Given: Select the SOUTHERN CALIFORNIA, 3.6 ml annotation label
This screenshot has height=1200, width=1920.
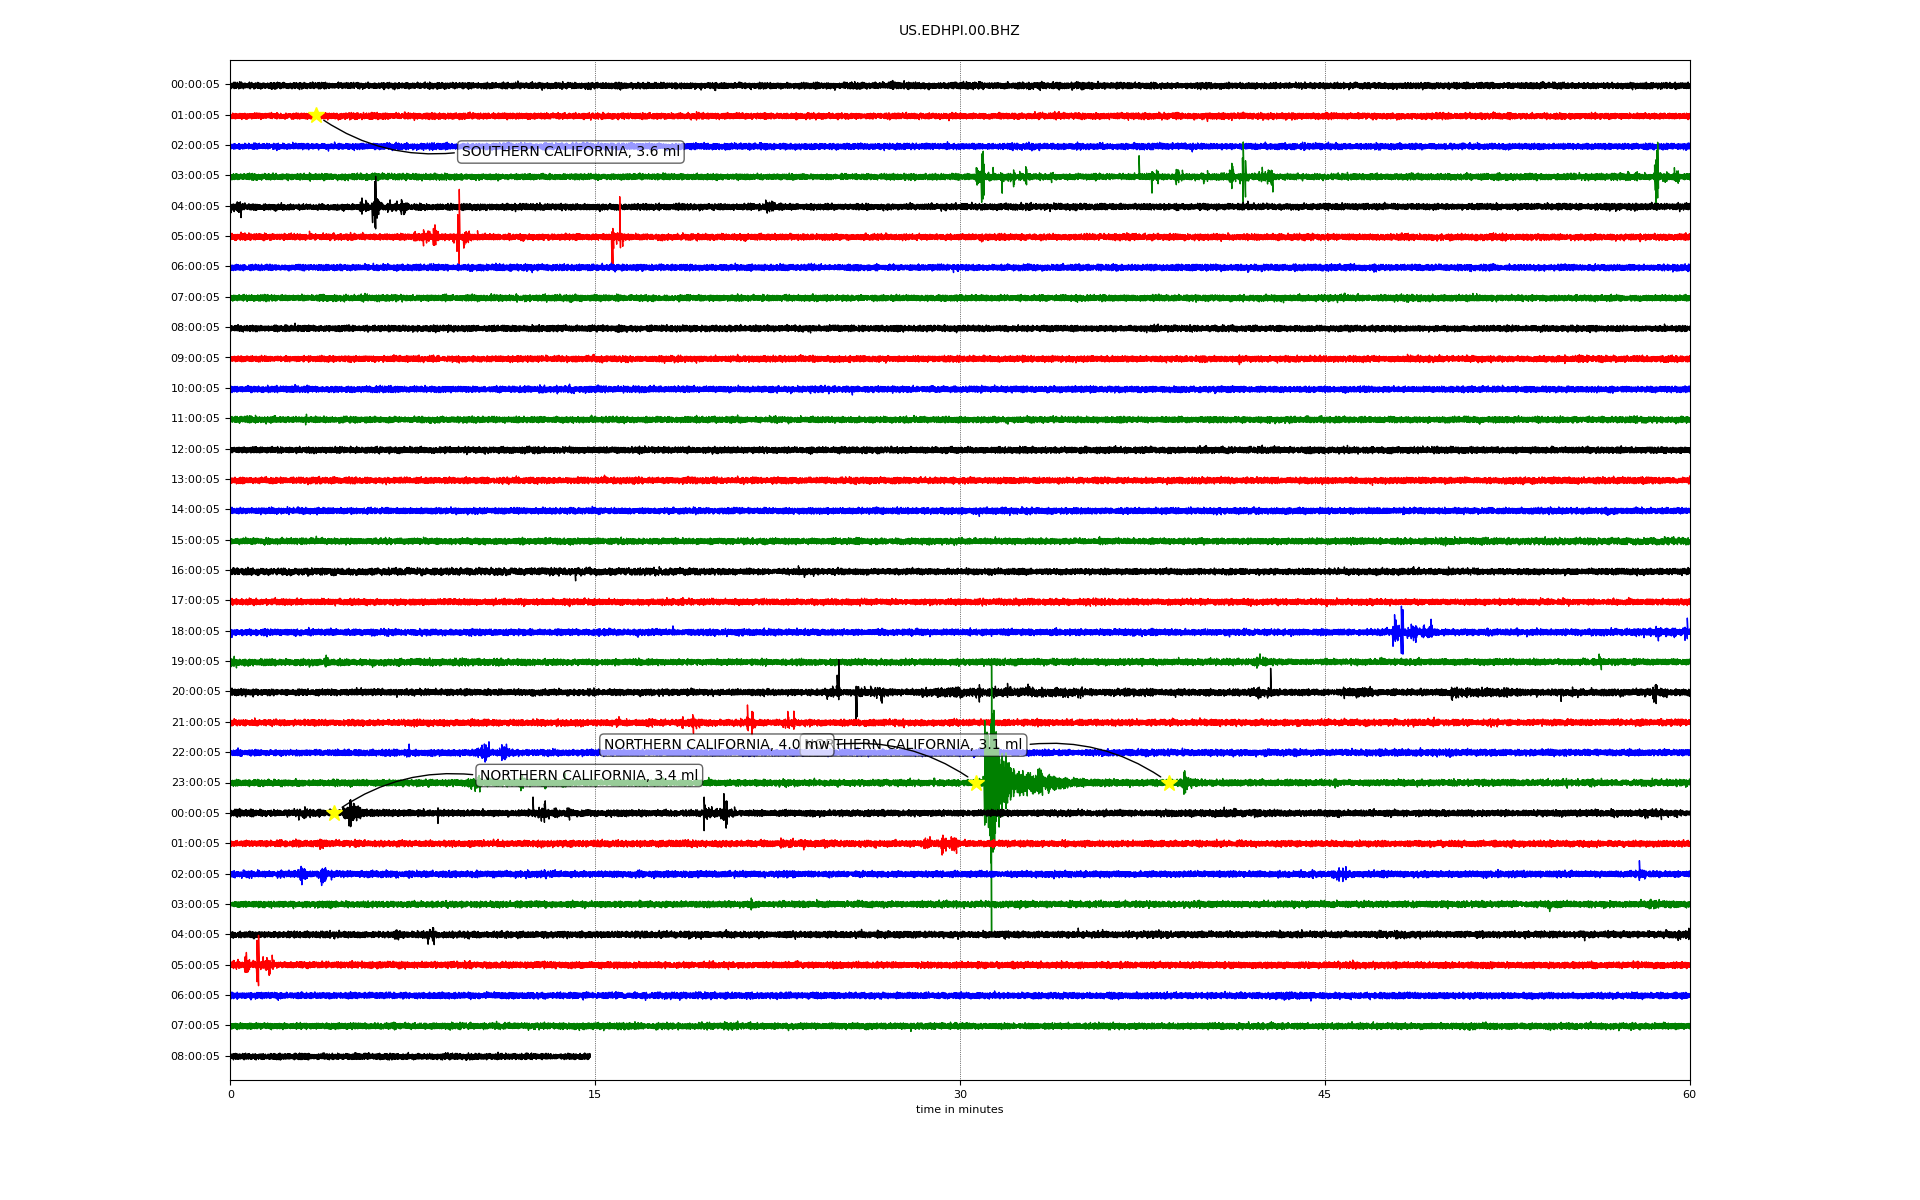Looking at the screenshot, I should 570,152.
